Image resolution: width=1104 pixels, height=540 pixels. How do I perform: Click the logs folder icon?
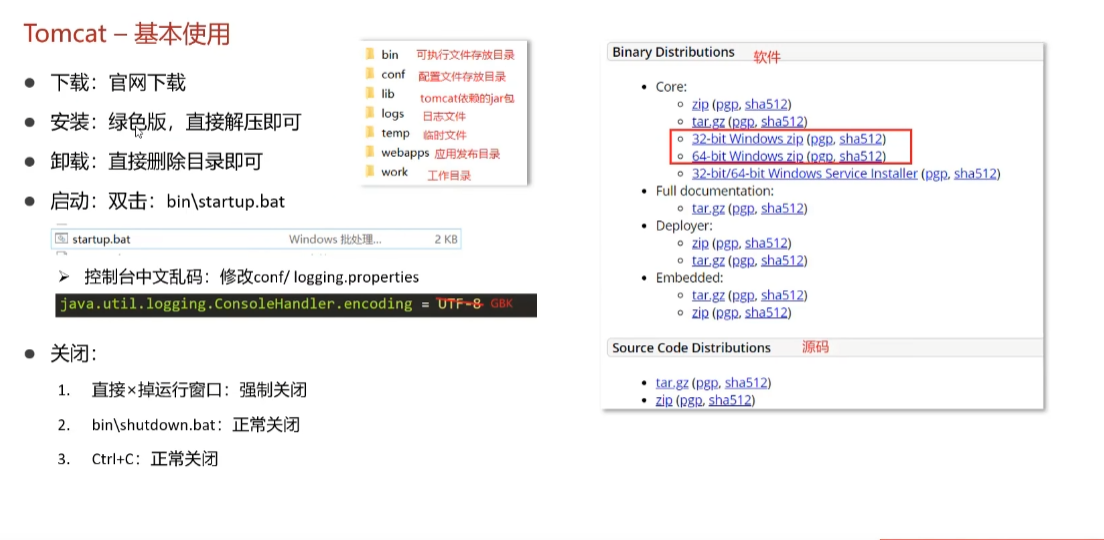coord(370,113)
